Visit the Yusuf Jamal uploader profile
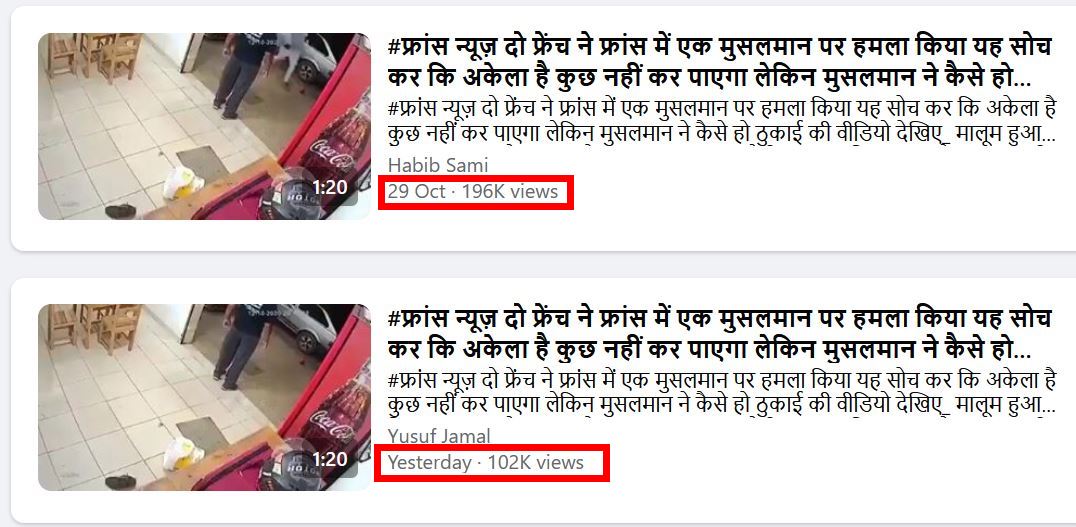This screenshot has height=527, width=1076. pyautogui.click(x=439, y=436)
